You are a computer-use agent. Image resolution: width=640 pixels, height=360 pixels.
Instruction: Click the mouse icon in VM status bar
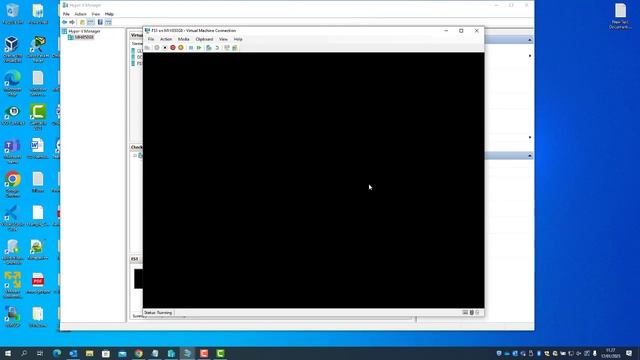[x=471, y=313]
